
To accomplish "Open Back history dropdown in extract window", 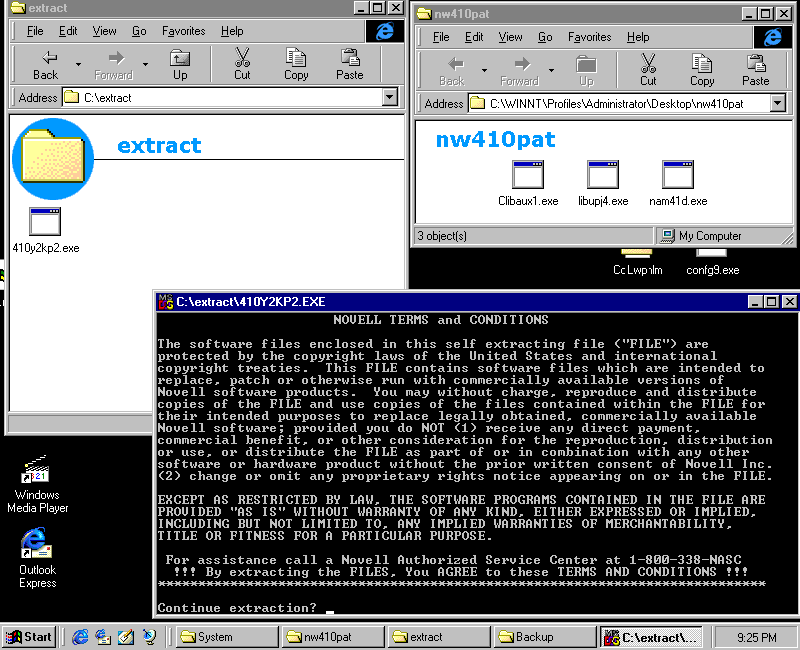I will click(78, 64).
